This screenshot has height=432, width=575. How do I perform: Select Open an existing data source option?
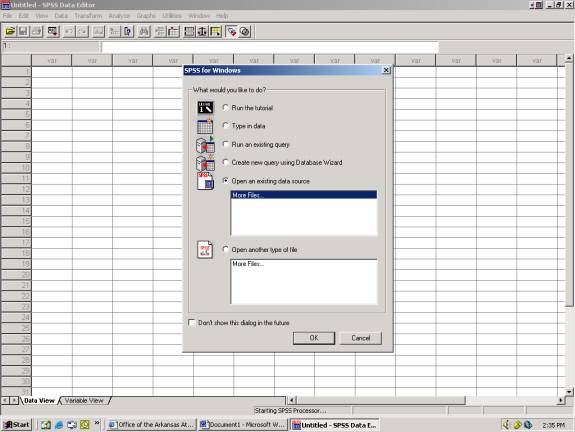pos(226,181)
